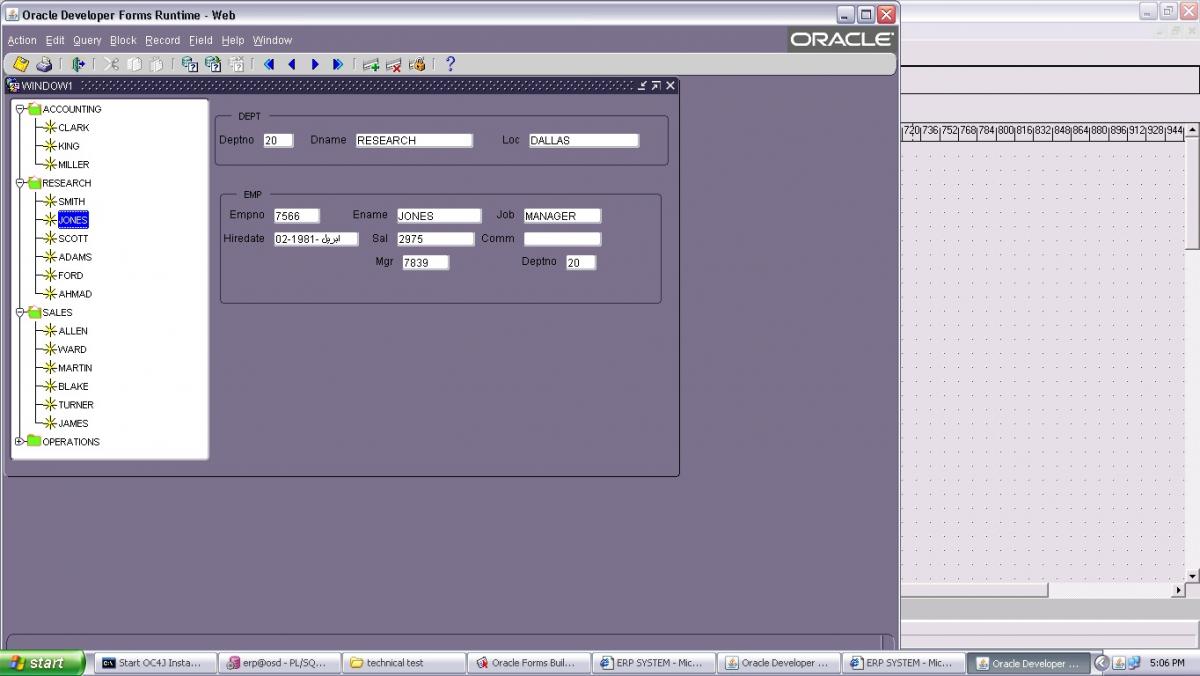Click the Save icon in toolbar
Viewport: 1200px width, 676px height.
[20, 64]
